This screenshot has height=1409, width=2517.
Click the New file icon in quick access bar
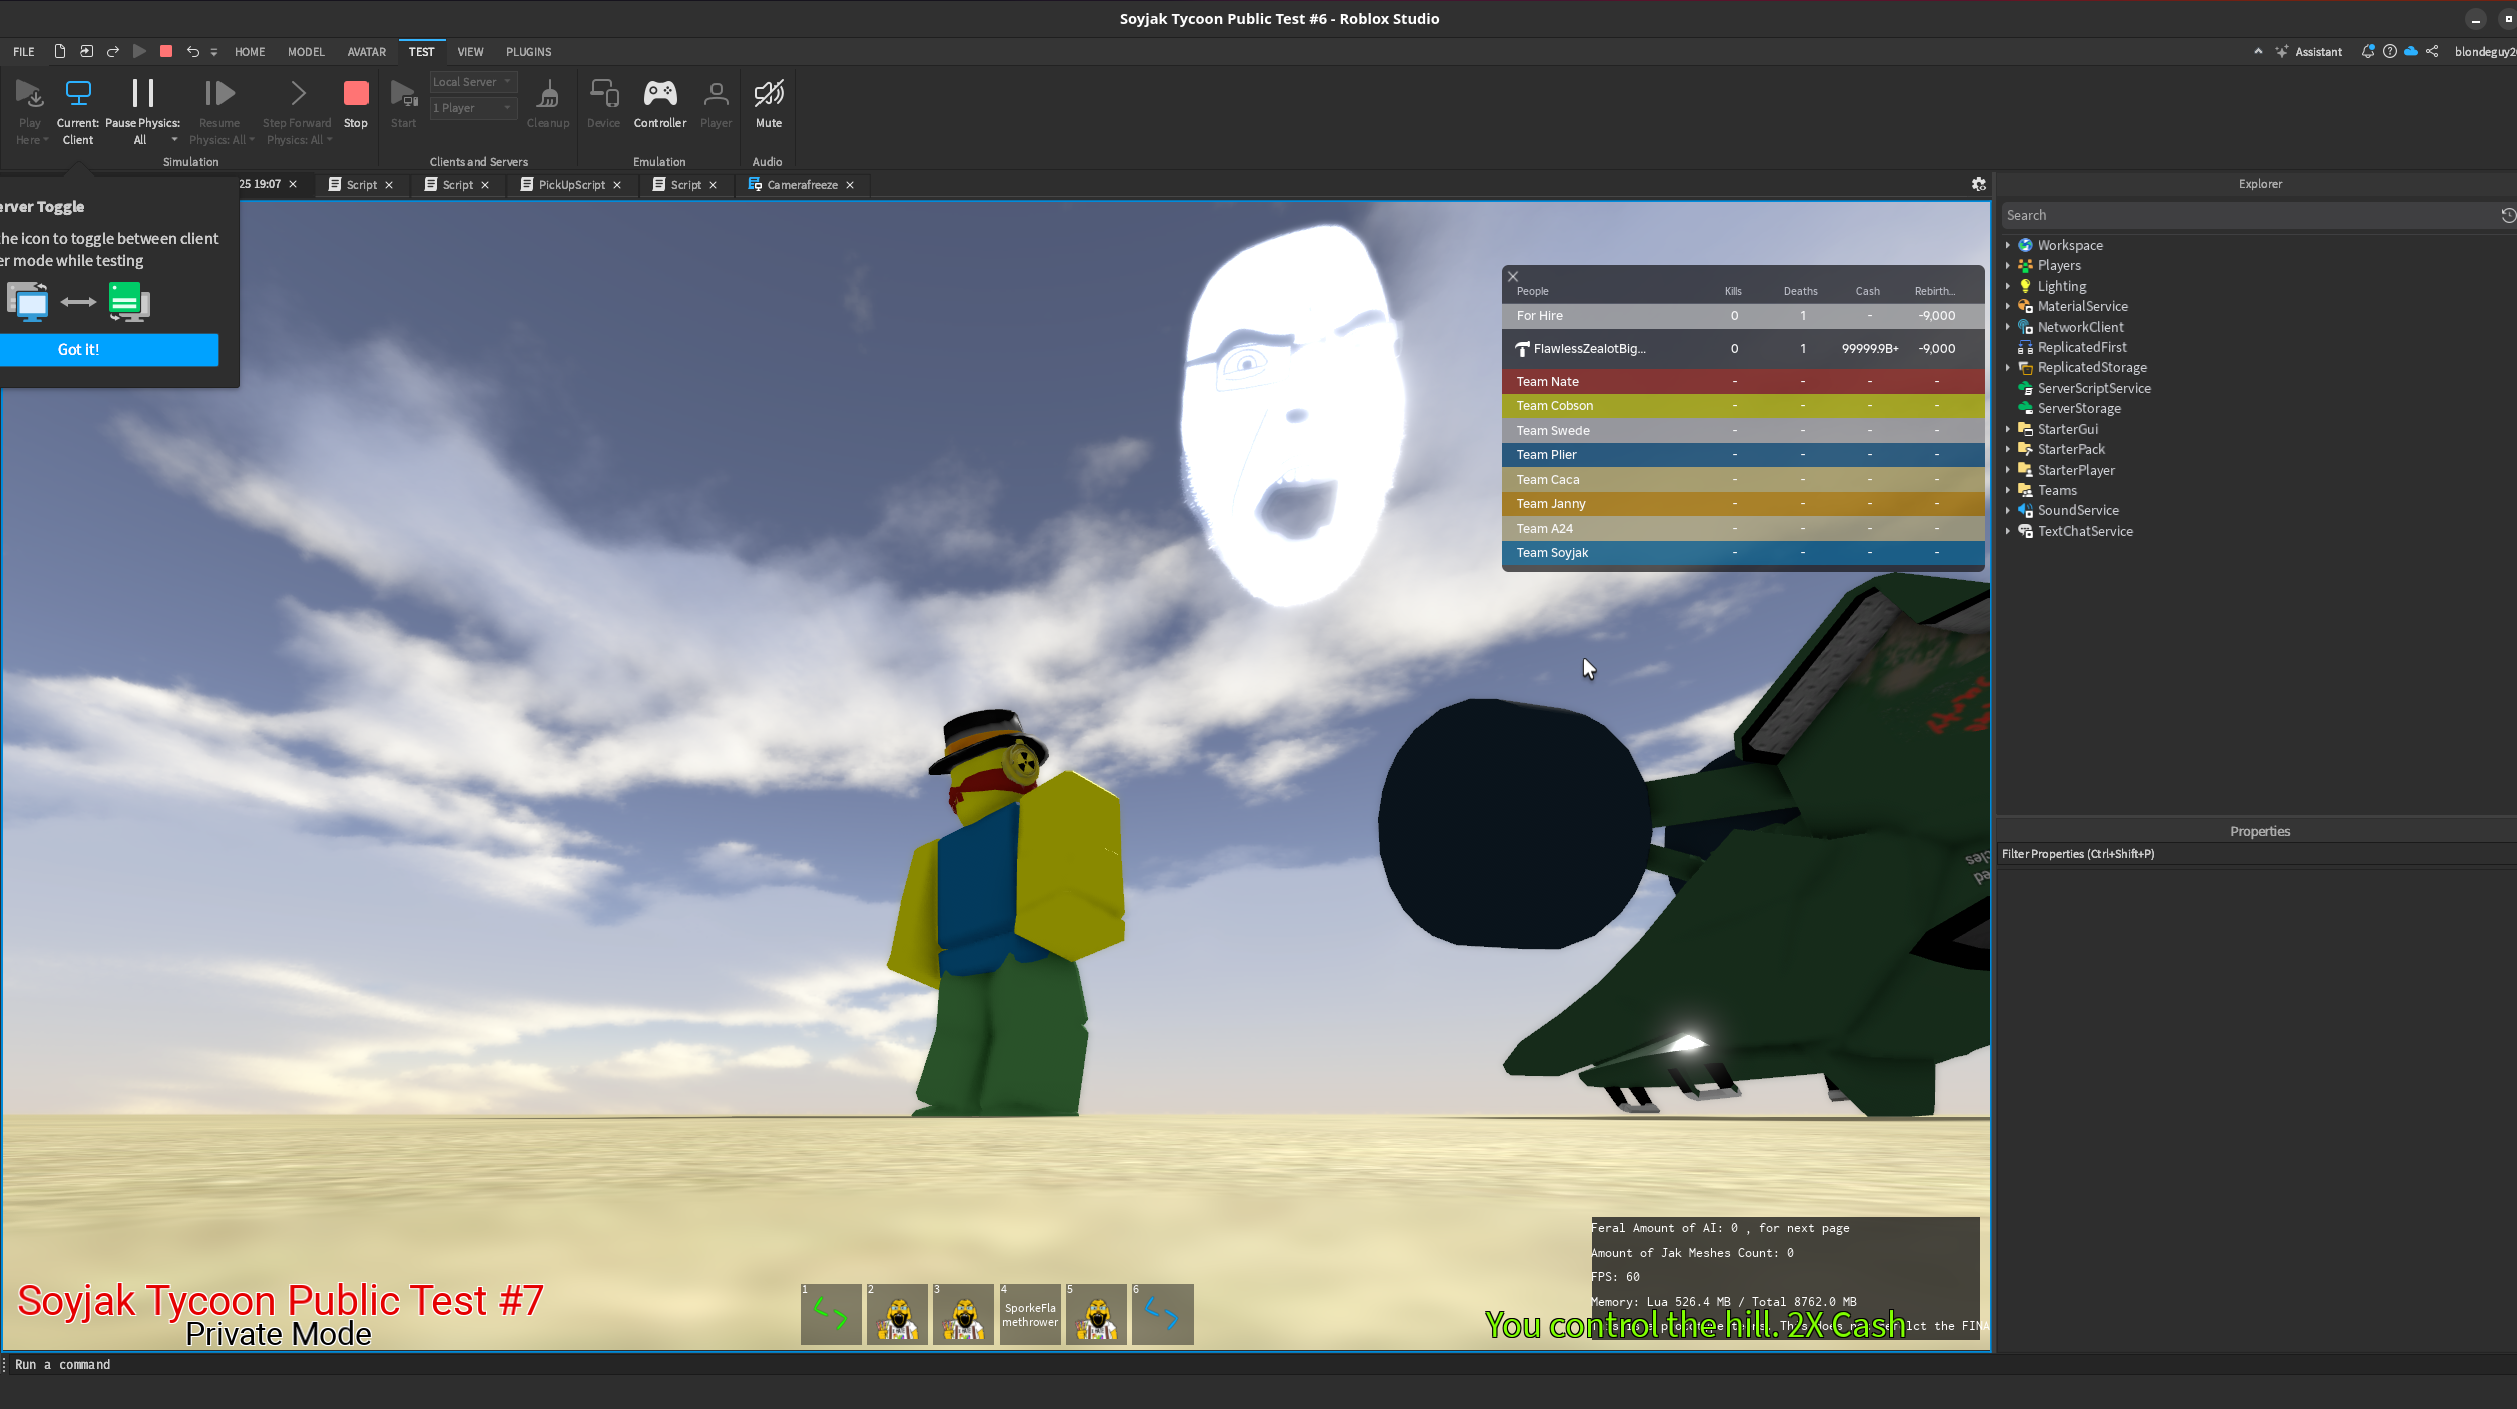click(60, 51)
